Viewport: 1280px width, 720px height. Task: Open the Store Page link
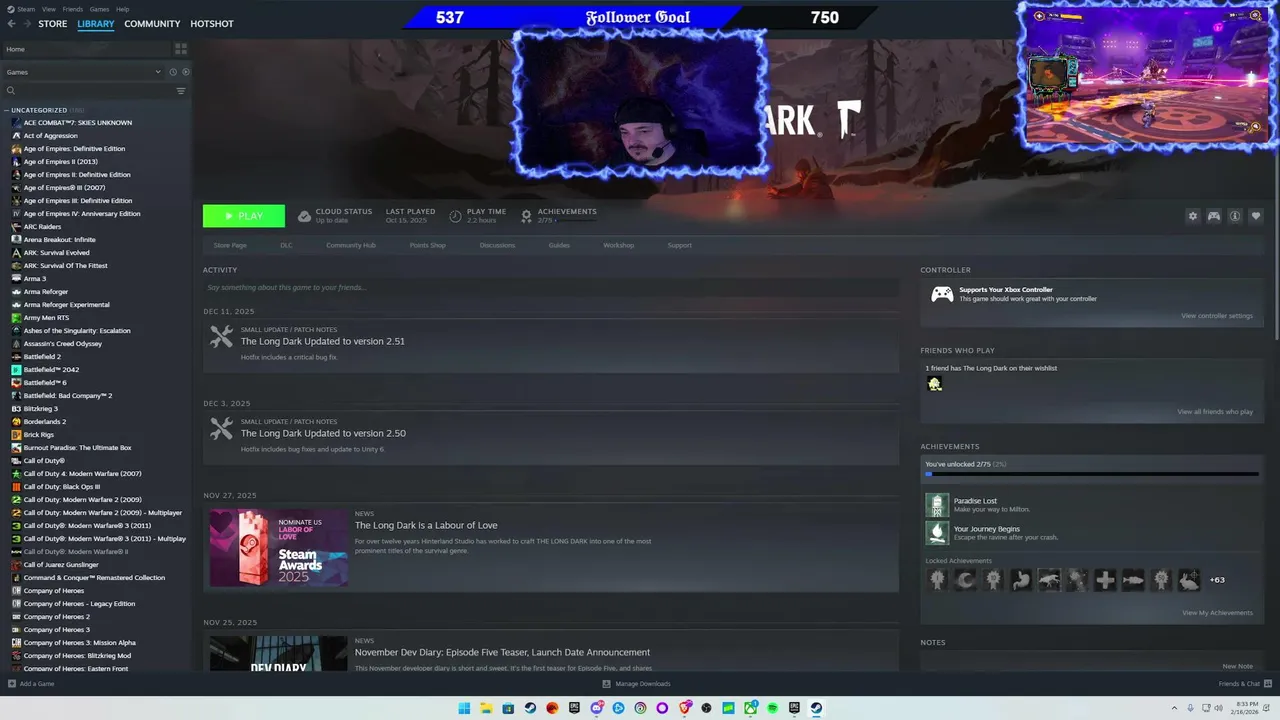tap(230, 245)
